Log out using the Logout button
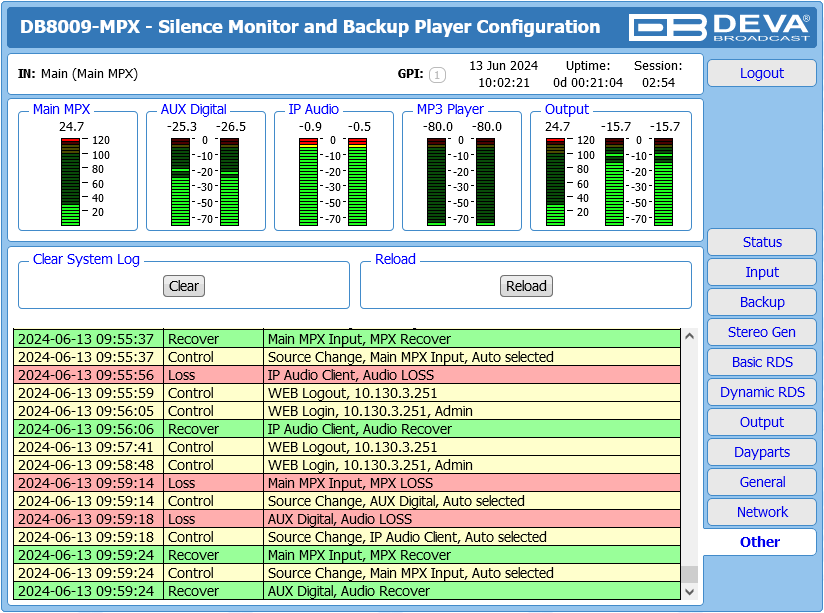The height and width of the screenshot is (613, 824). (761, 73)
